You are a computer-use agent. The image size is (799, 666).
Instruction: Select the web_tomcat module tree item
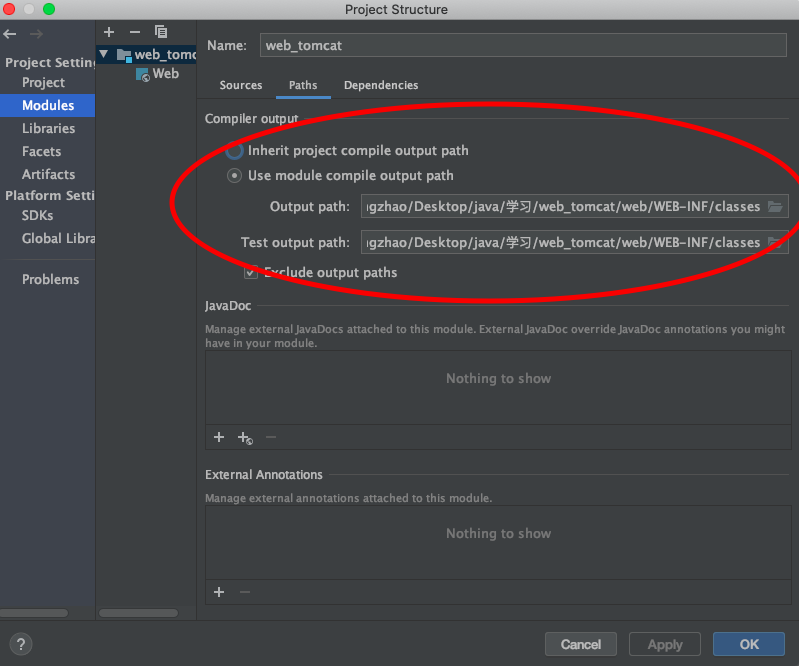point(146,55)
